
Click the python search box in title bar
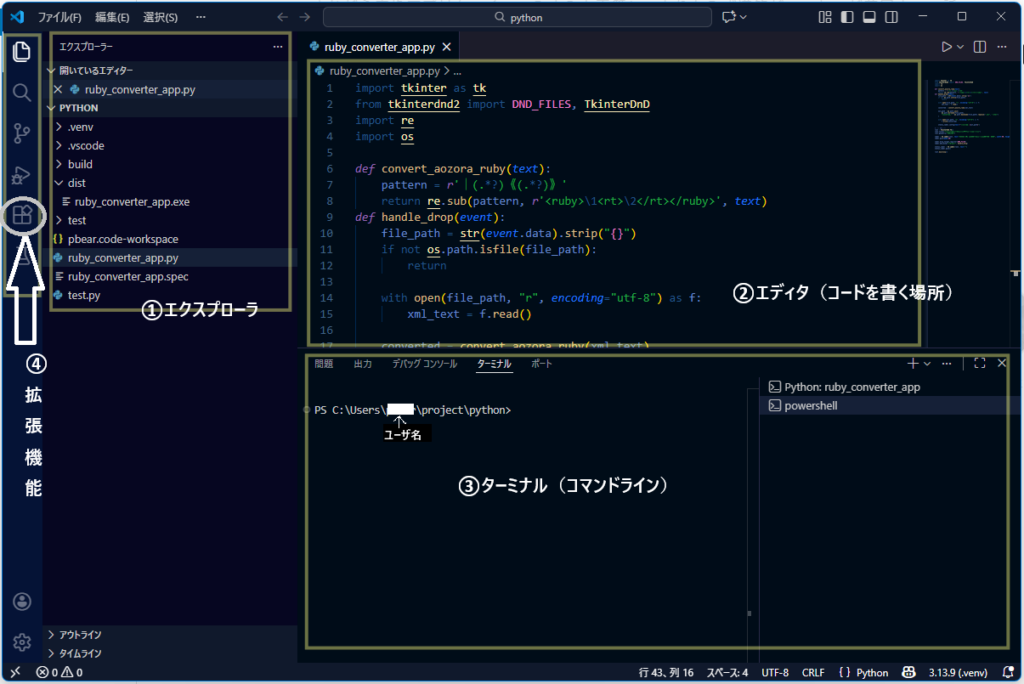(x=517, y=17)
